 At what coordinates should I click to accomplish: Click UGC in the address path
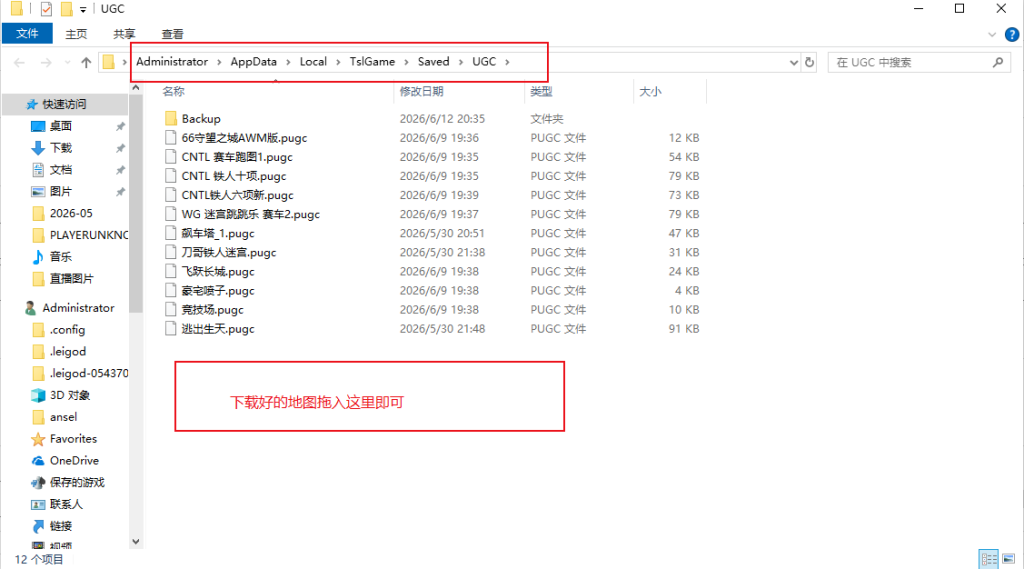point(484,61)
